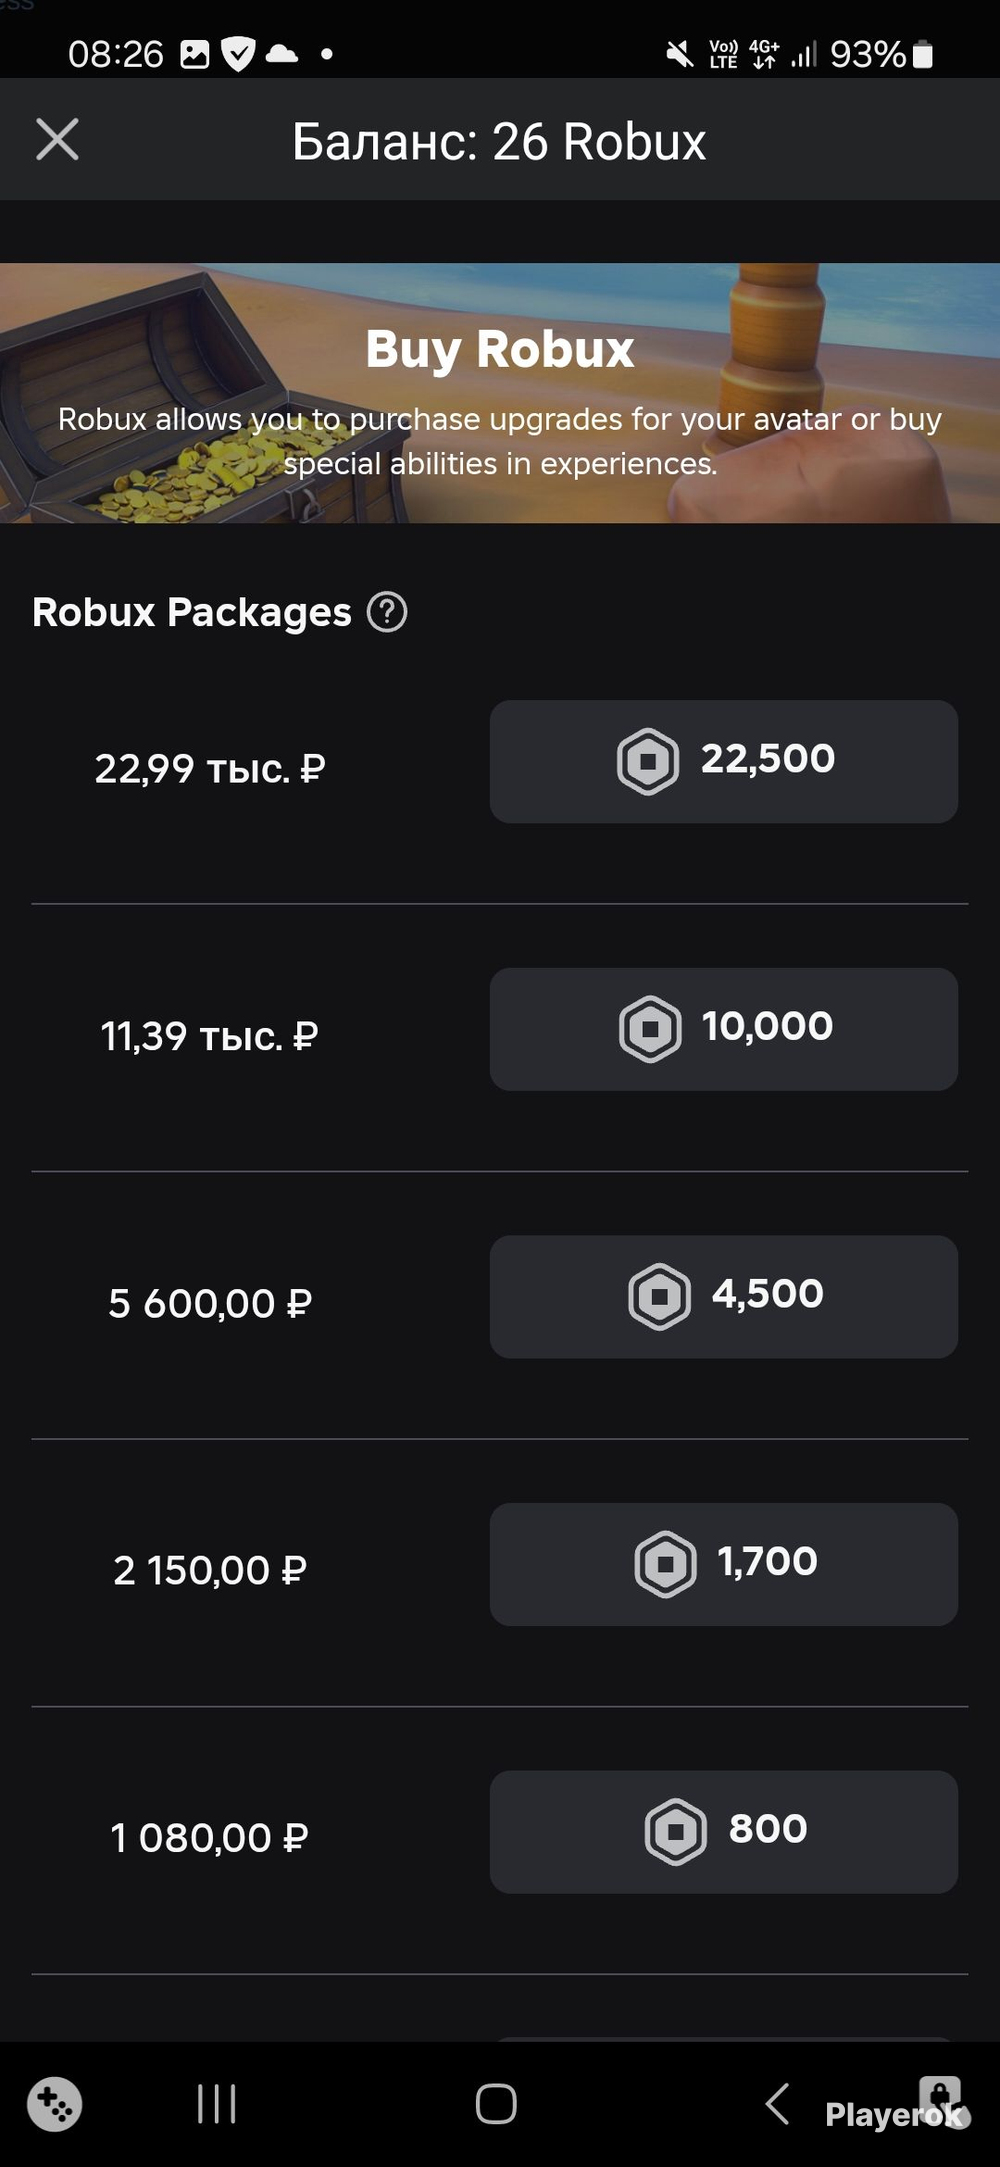The image size is (1000, 2167).
Task: Open the Robux Packages help question mark
Action: click(387, 612)
